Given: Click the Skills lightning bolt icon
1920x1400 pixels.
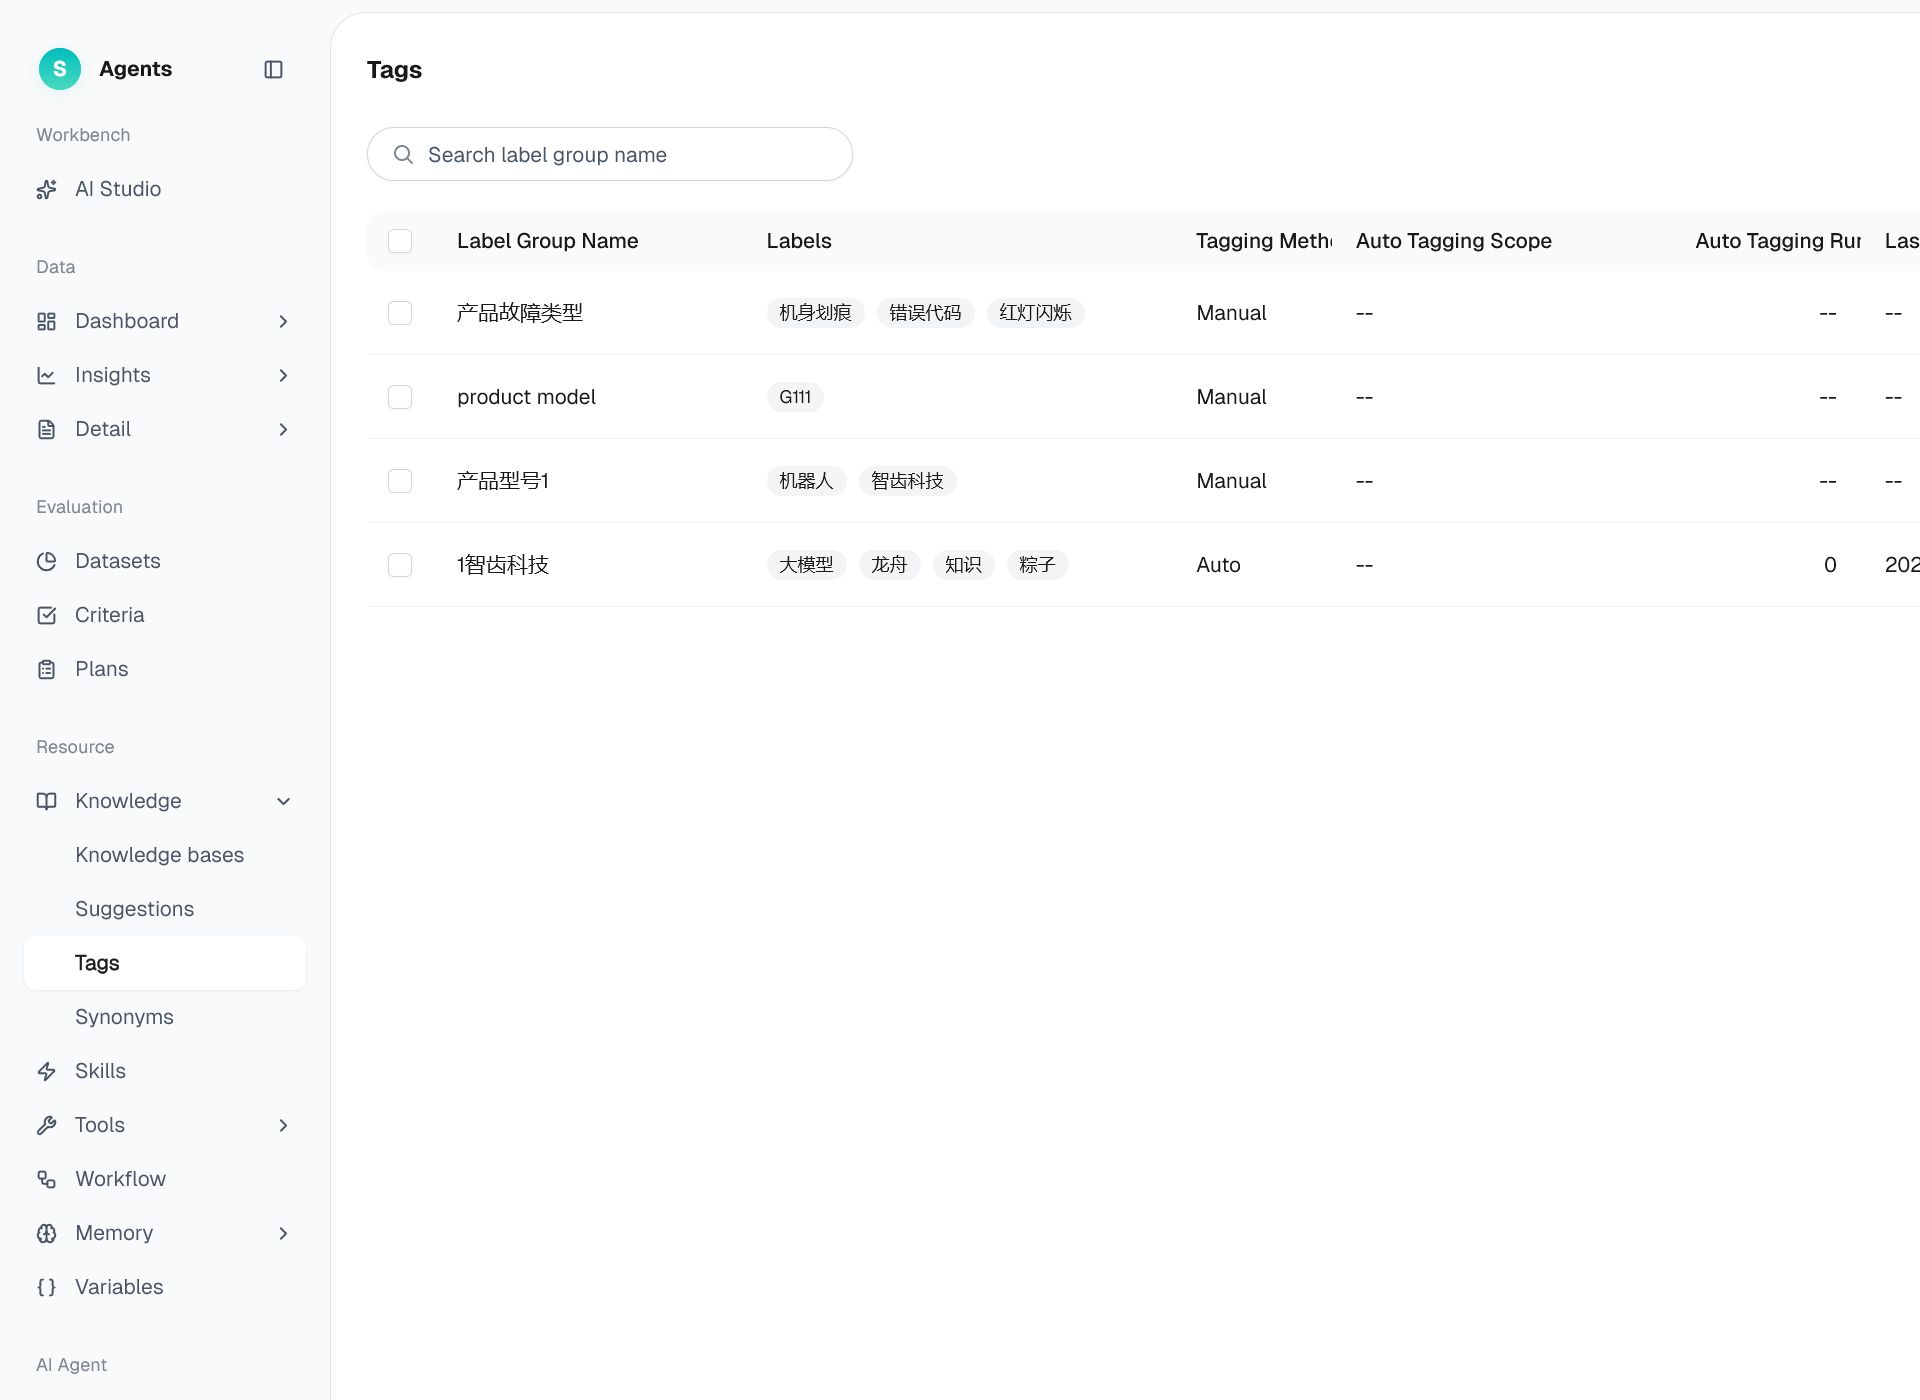Looking at the screenshot, I should pos(46,1071).
